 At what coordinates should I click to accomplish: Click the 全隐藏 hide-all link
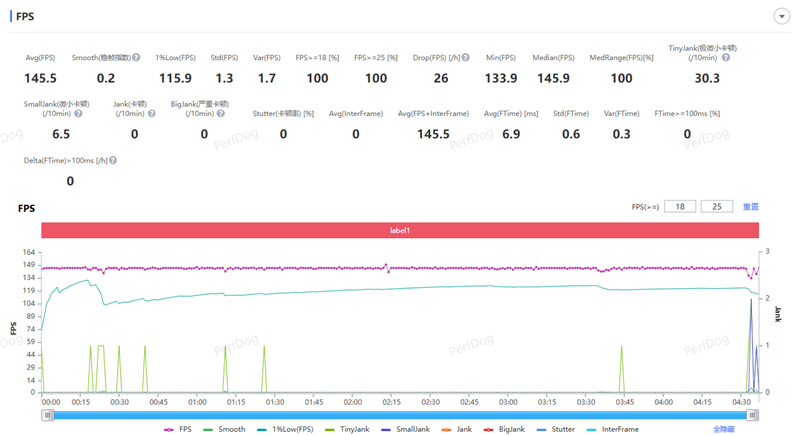(724, 429)
